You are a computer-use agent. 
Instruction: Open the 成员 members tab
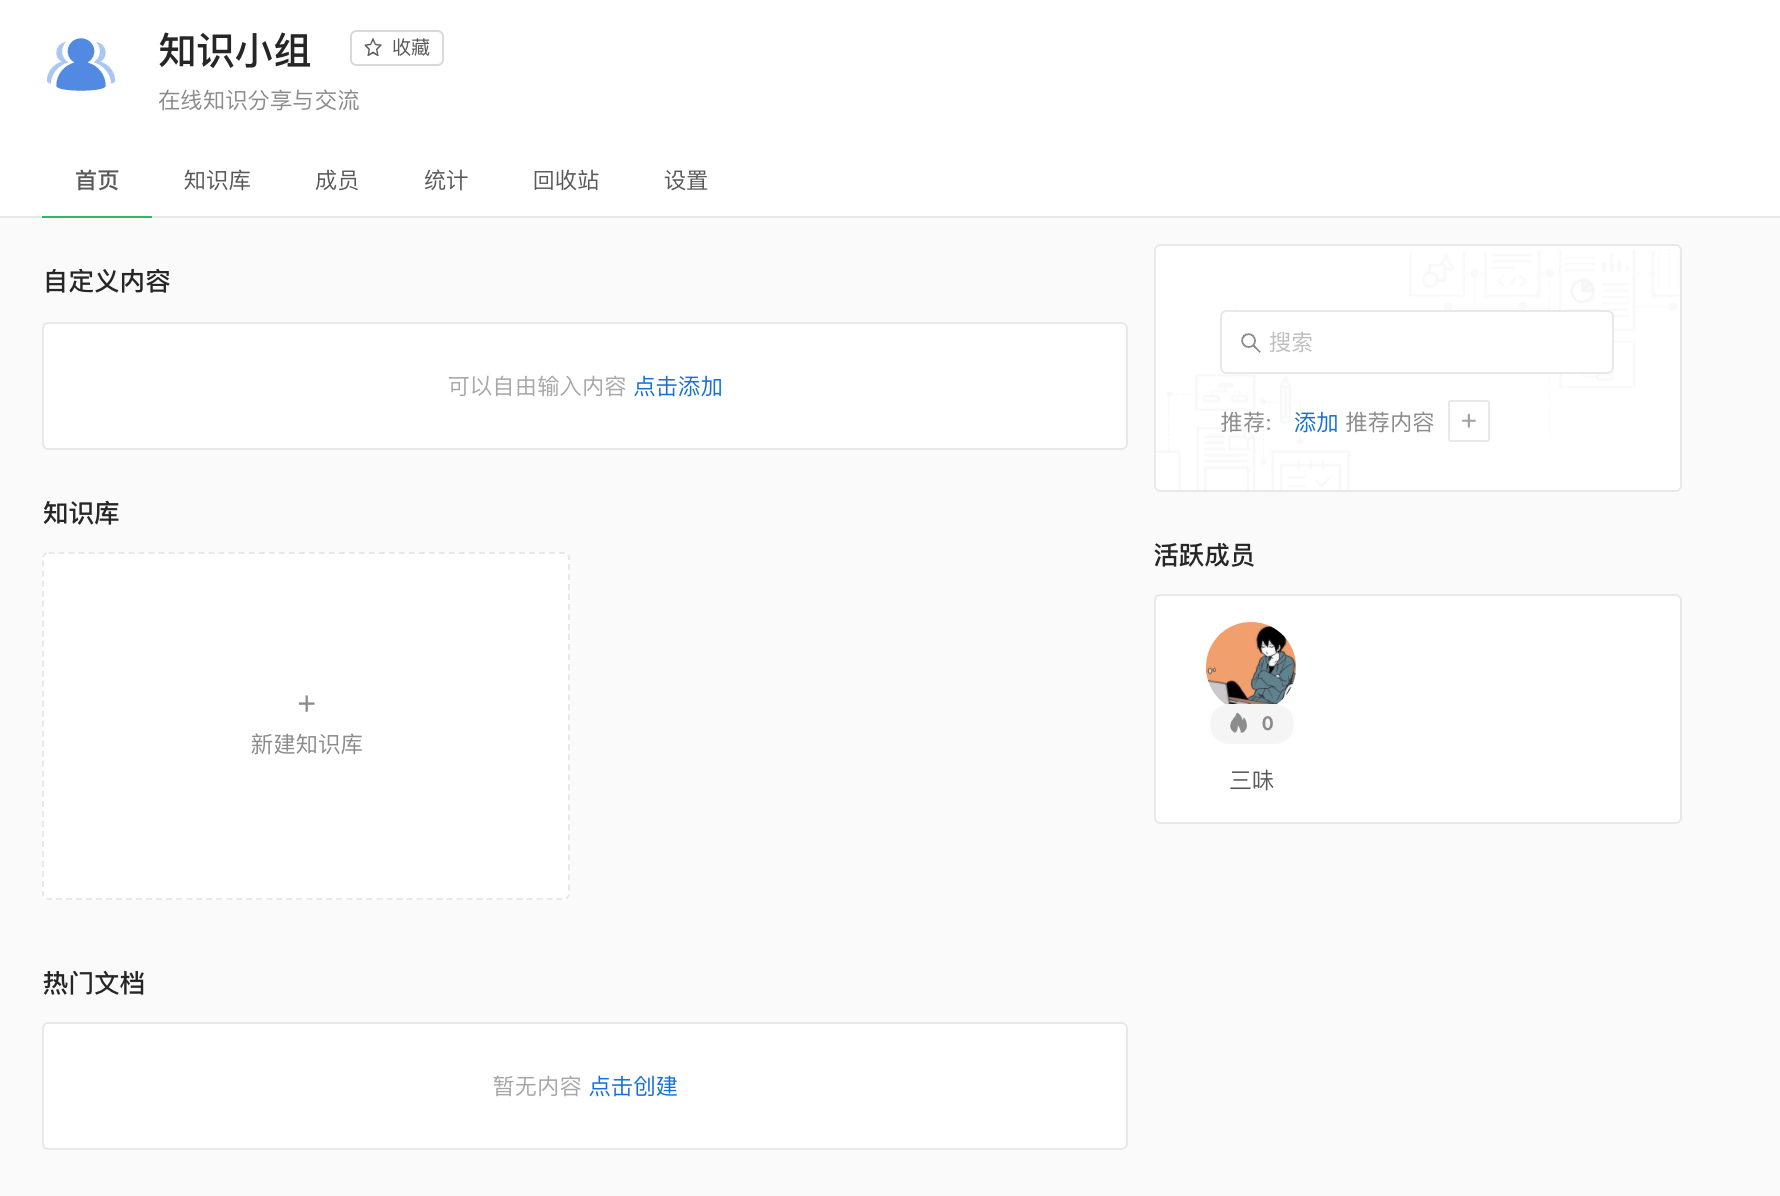click(337, 181)
